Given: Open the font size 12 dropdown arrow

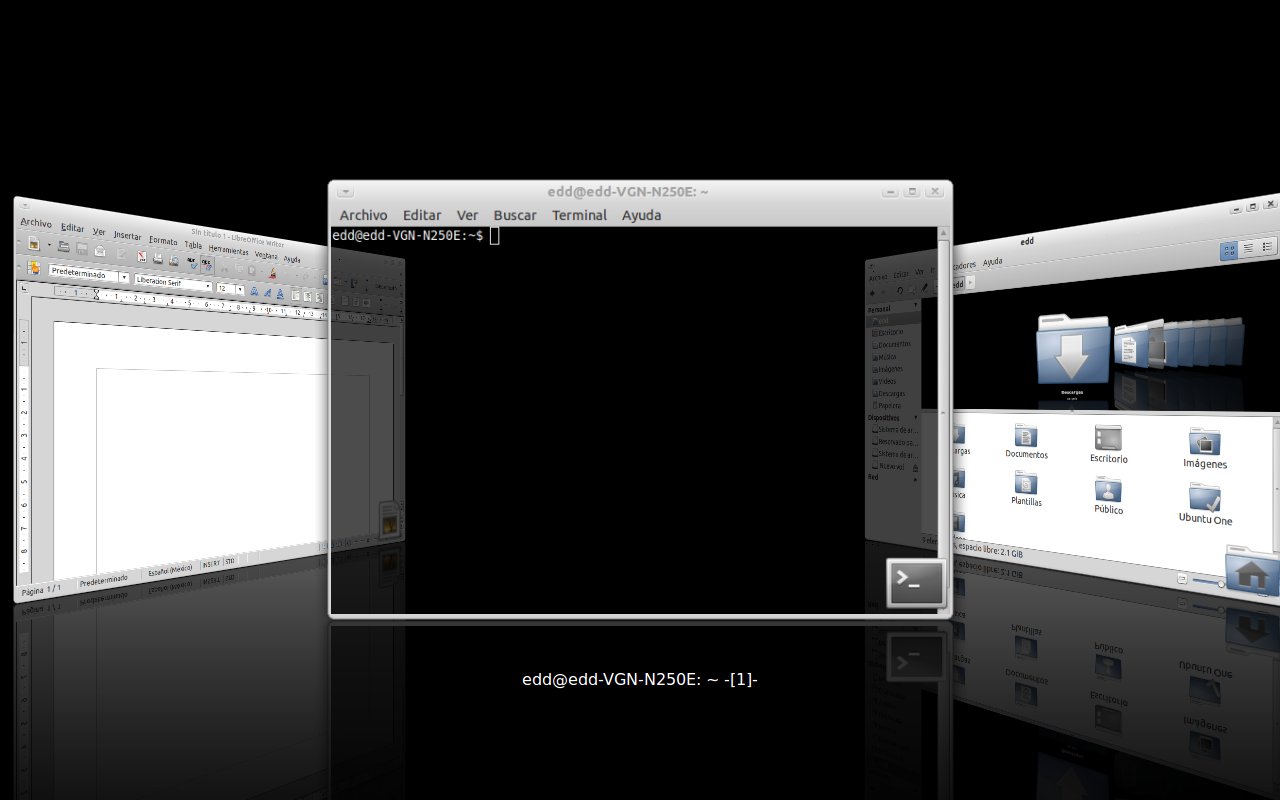Looking at the screenshot, I should [x=240, y=289].
